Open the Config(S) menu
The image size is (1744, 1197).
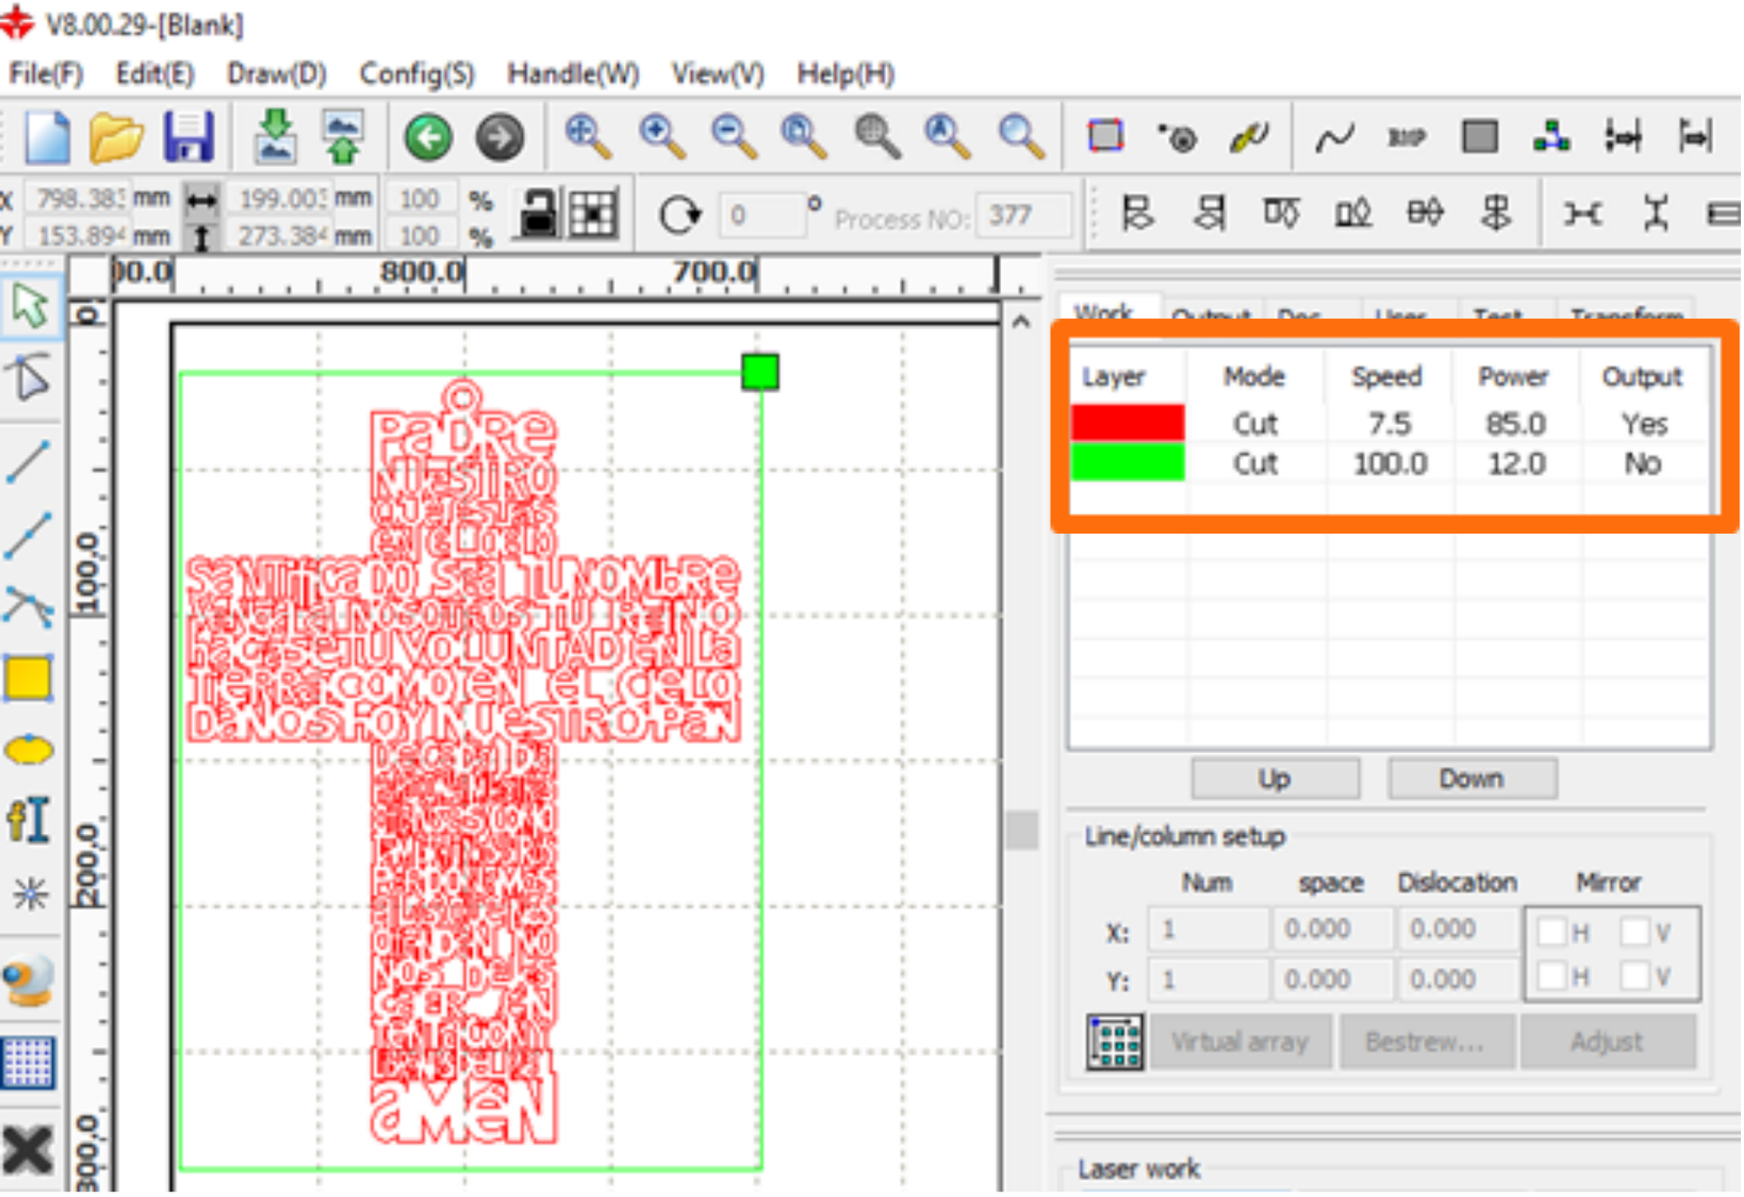pyautogui.click(x=416, y=74)
